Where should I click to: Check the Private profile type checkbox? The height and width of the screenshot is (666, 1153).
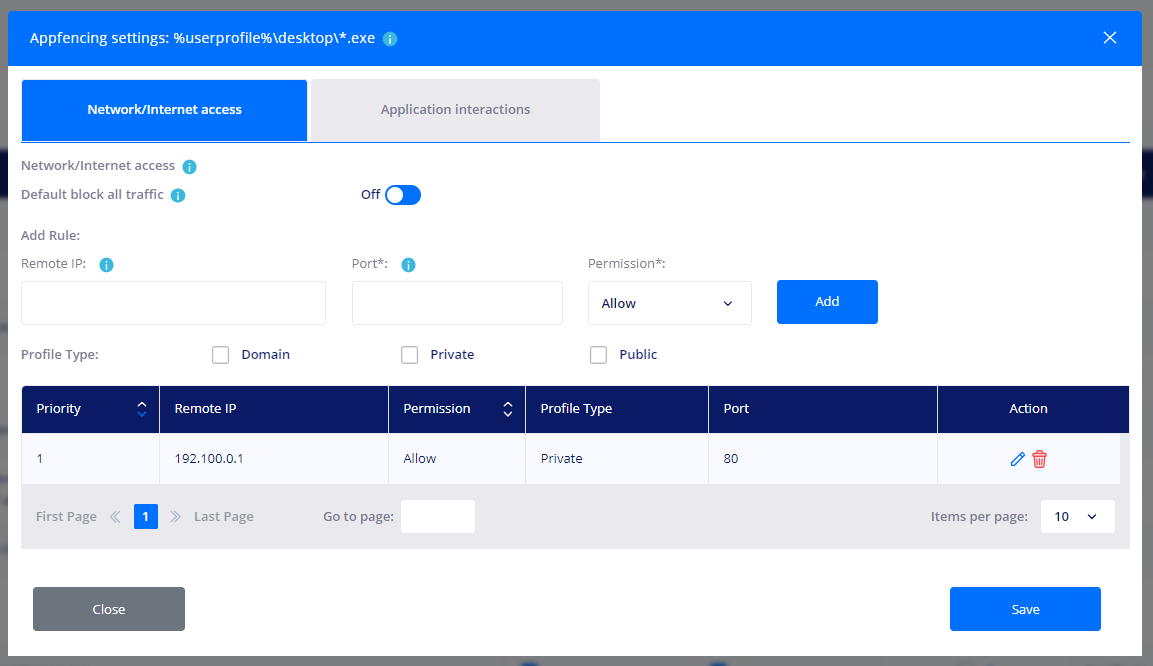click(x=409, y=355)
